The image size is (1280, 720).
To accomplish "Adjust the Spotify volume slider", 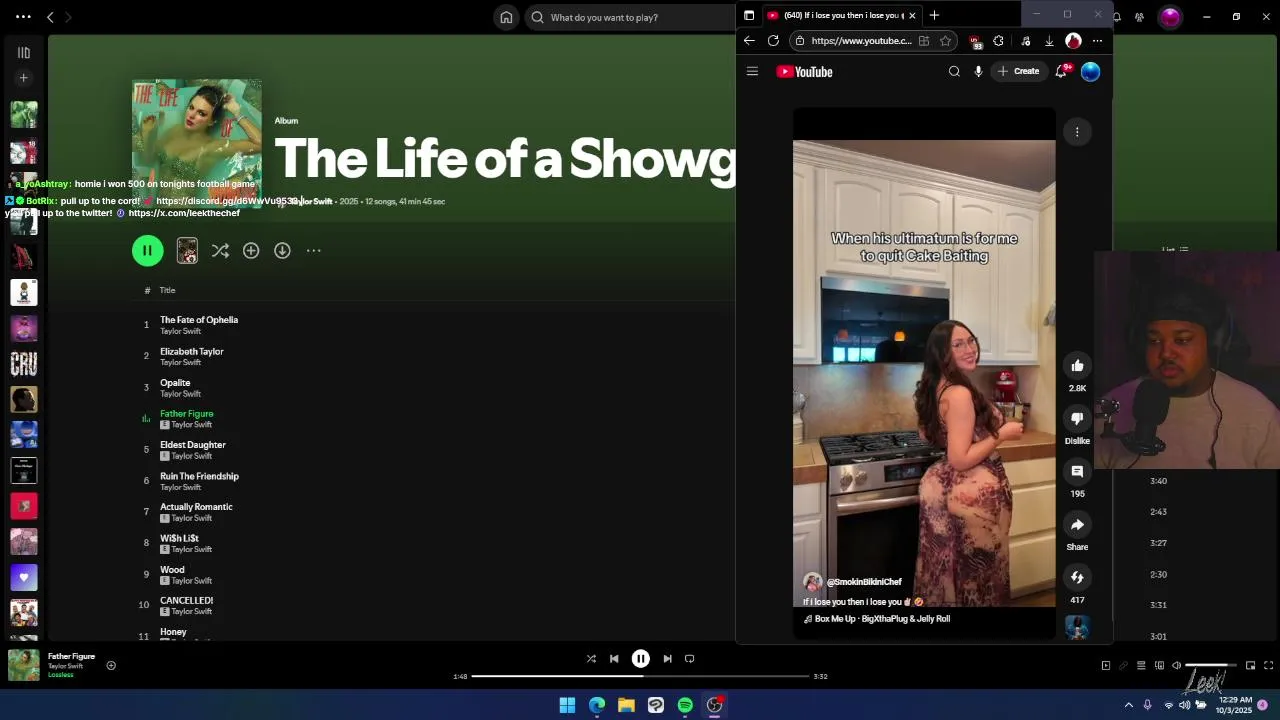I will tap(1211, 665).
